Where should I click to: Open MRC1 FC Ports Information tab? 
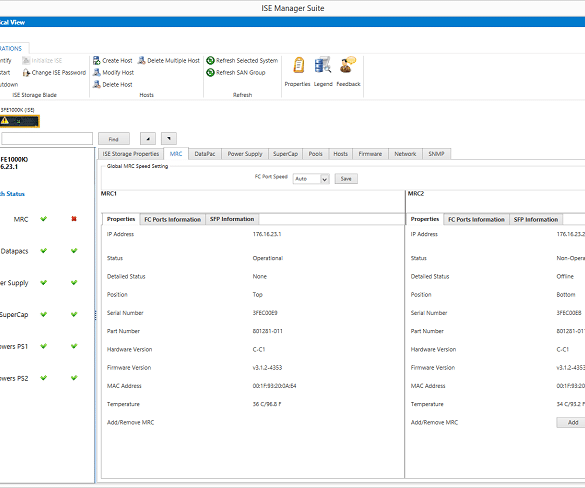[172, 219]
